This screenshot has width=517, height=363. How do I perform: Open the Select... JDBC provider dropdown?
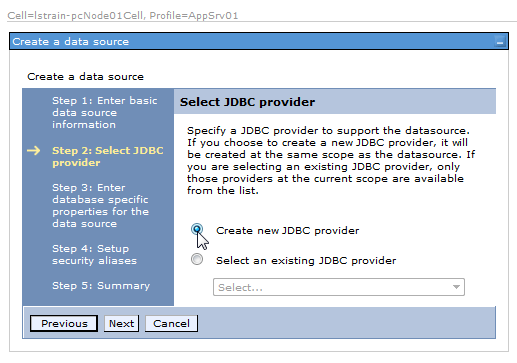point(339,287)
